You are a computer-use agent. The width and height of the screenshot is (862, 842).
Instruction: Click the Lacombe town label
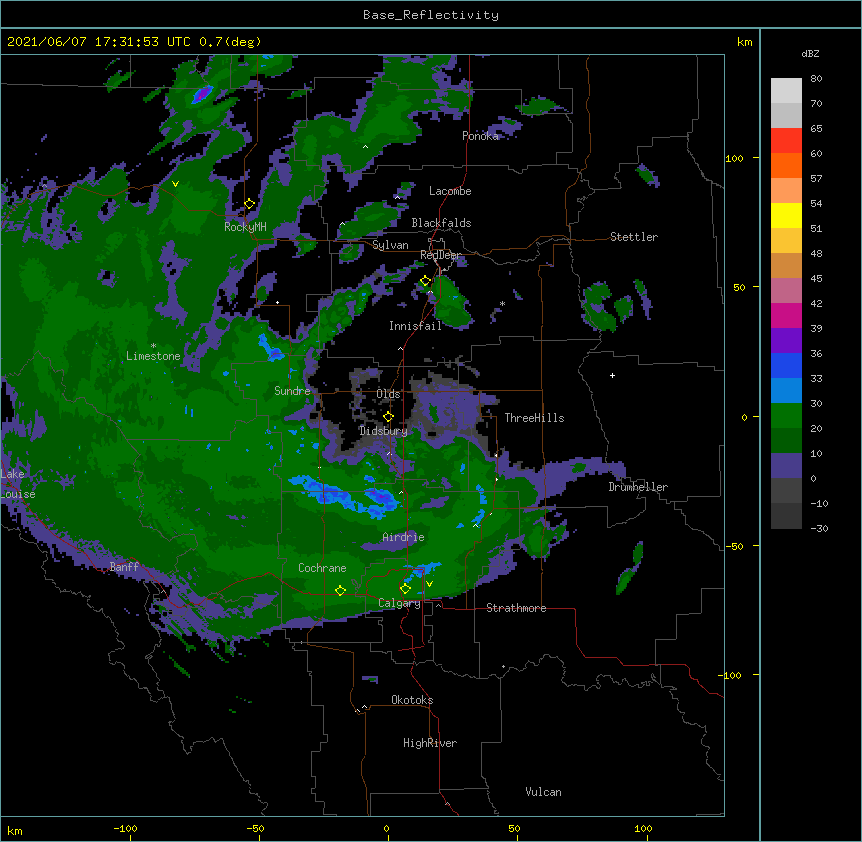[450, 191]
